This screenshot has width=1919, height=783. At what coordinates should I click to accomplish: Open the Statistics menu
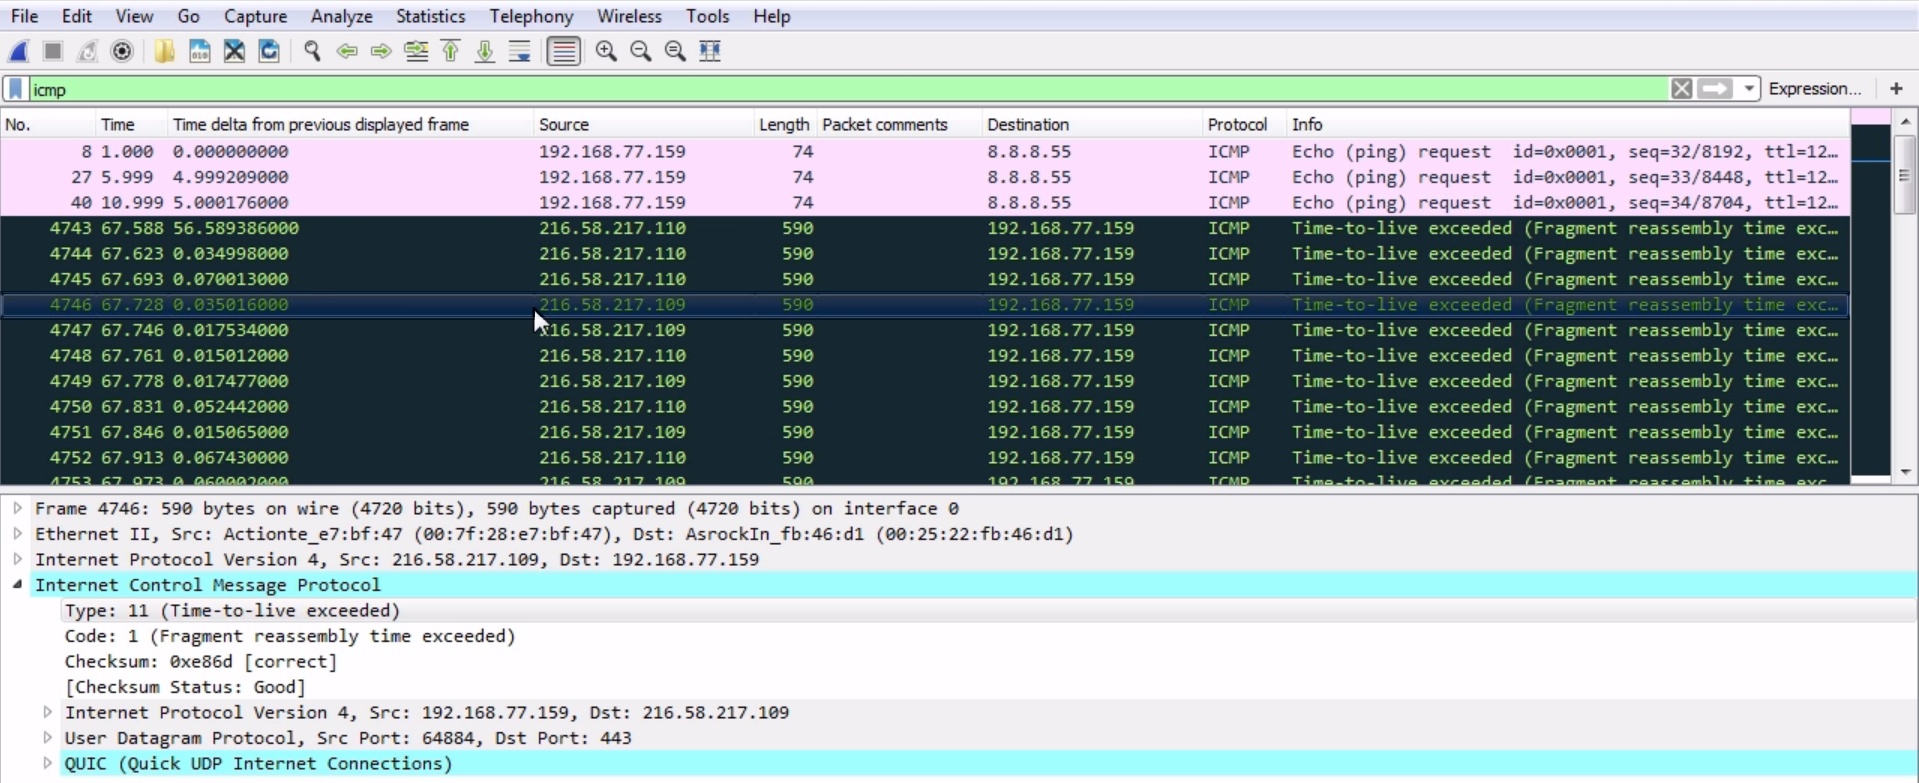point(430,16)
